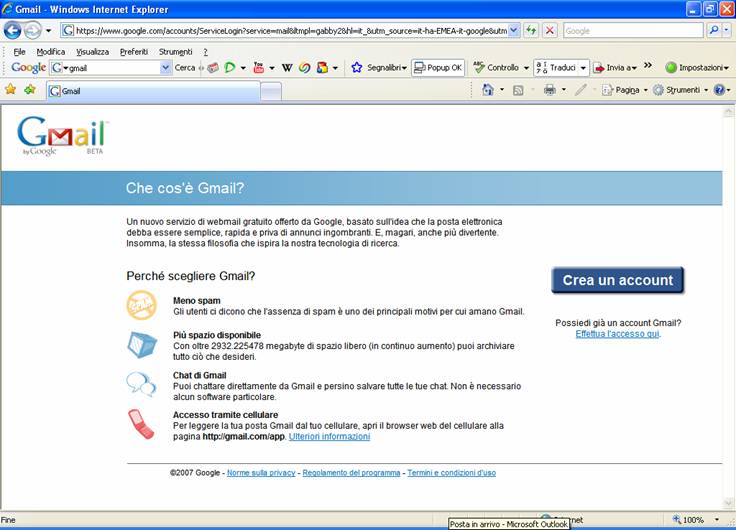Click the colorful gadget toolbar icon

pos(322,68)
